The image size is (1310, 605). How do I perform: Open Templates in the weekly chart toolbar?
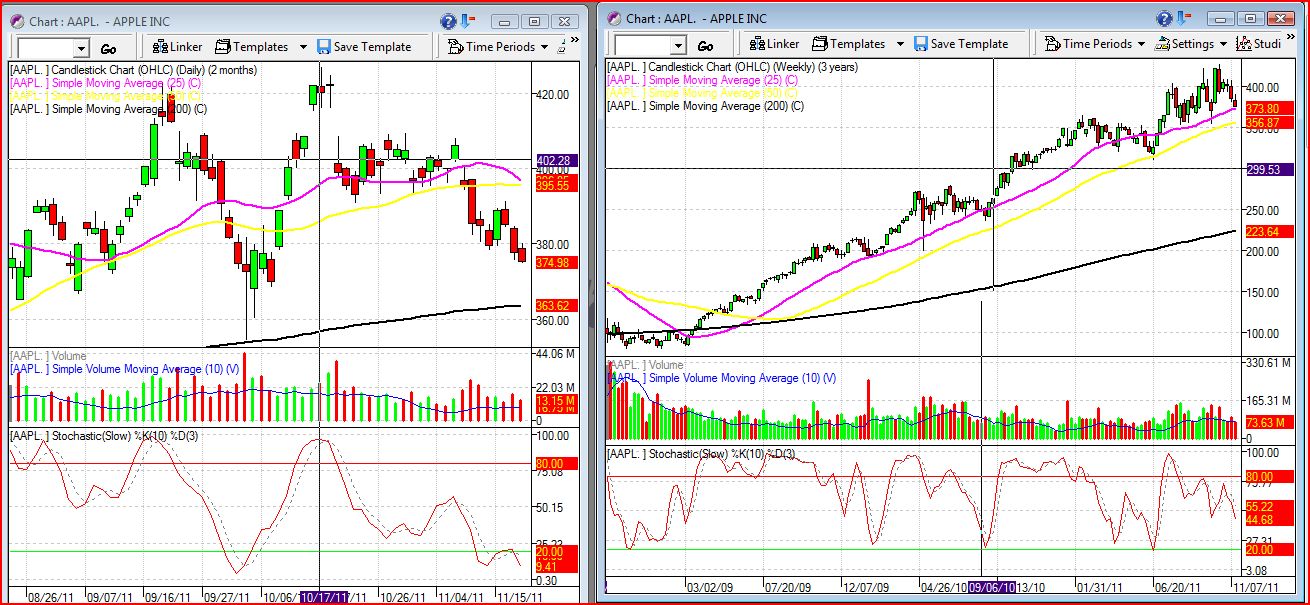pos(848,44)
